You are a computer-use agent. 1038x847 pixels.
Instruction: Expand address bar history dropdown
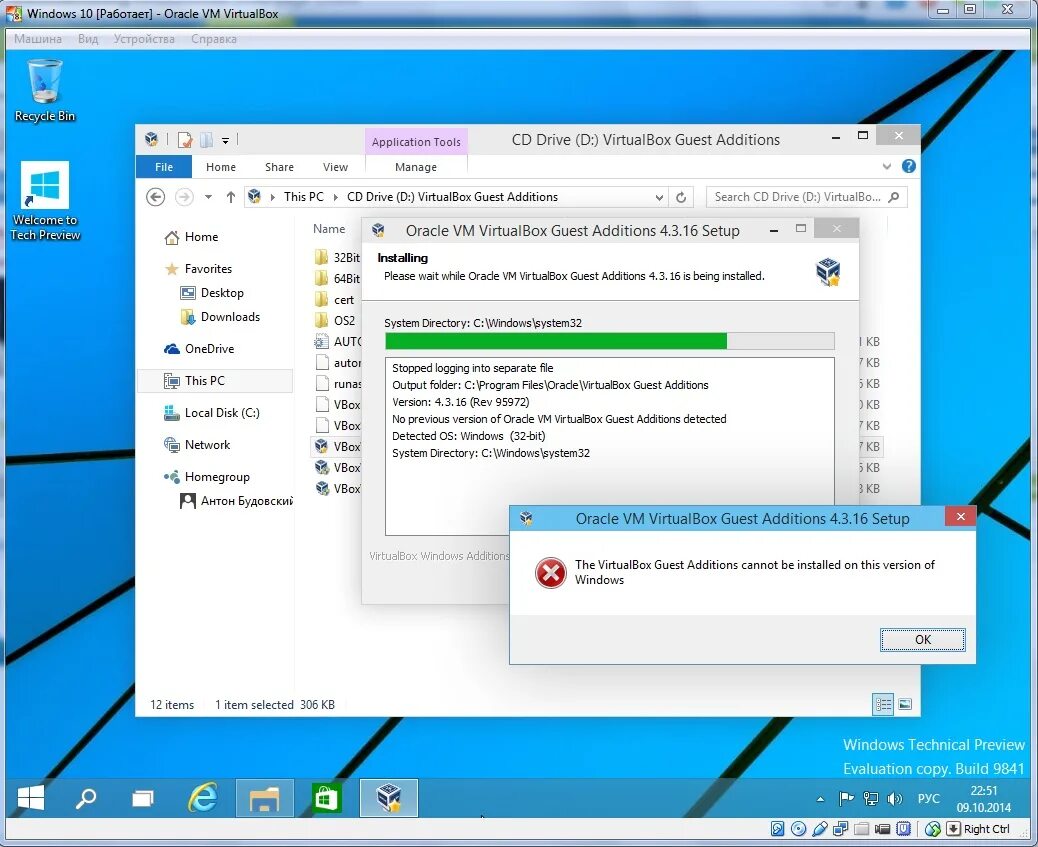pos(659,197)
